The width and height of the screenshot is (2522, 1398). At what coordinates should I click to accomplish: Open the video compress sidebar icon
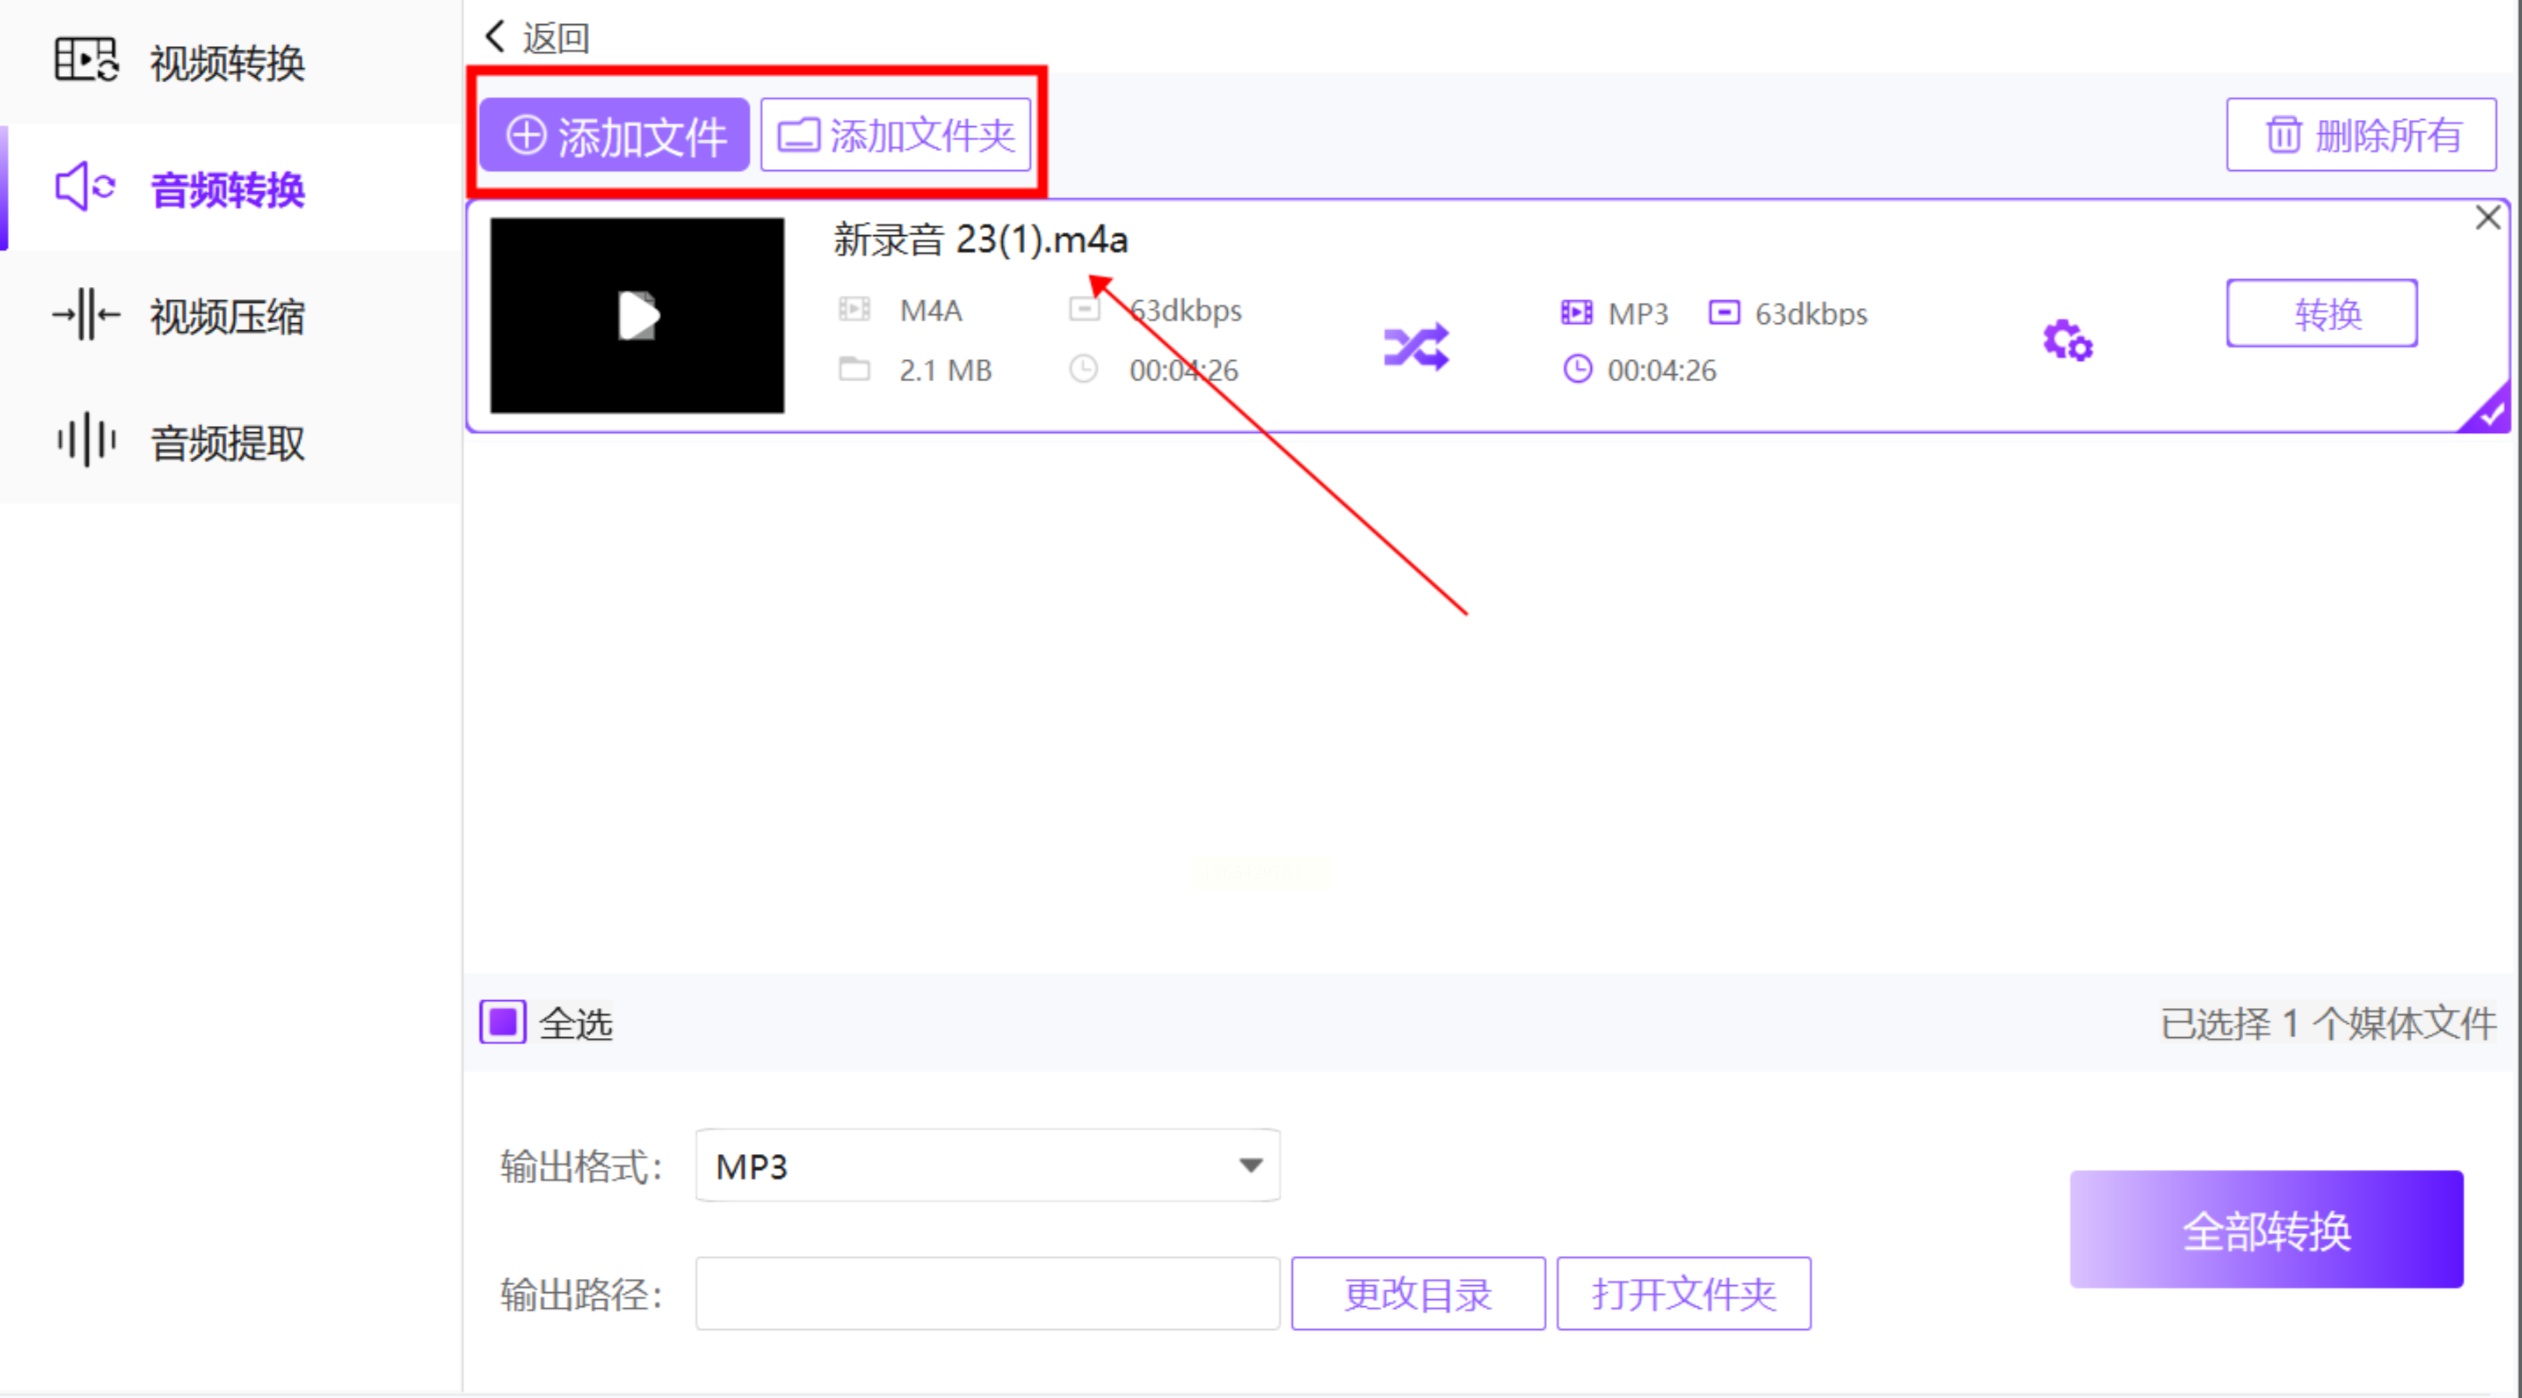86,315
